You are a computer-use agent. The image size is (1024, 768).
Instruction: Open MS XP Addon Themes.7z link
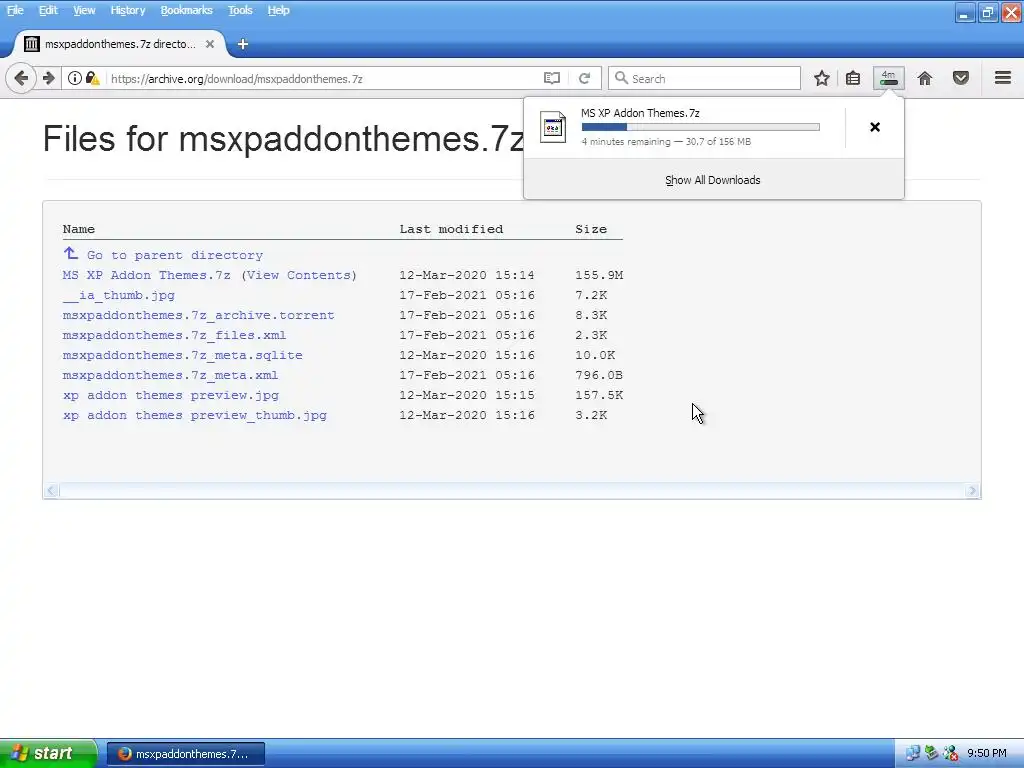[146, 275]
